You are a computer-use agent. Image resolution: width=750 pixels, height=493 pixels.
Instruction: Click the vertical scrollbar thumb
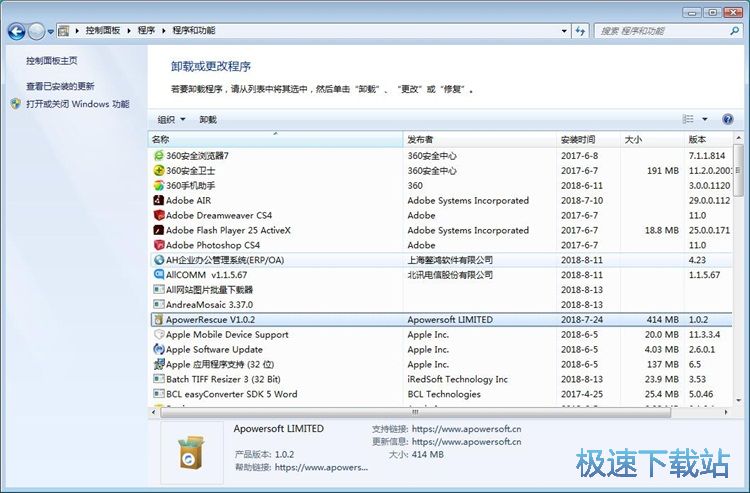[x=738, y=170]
